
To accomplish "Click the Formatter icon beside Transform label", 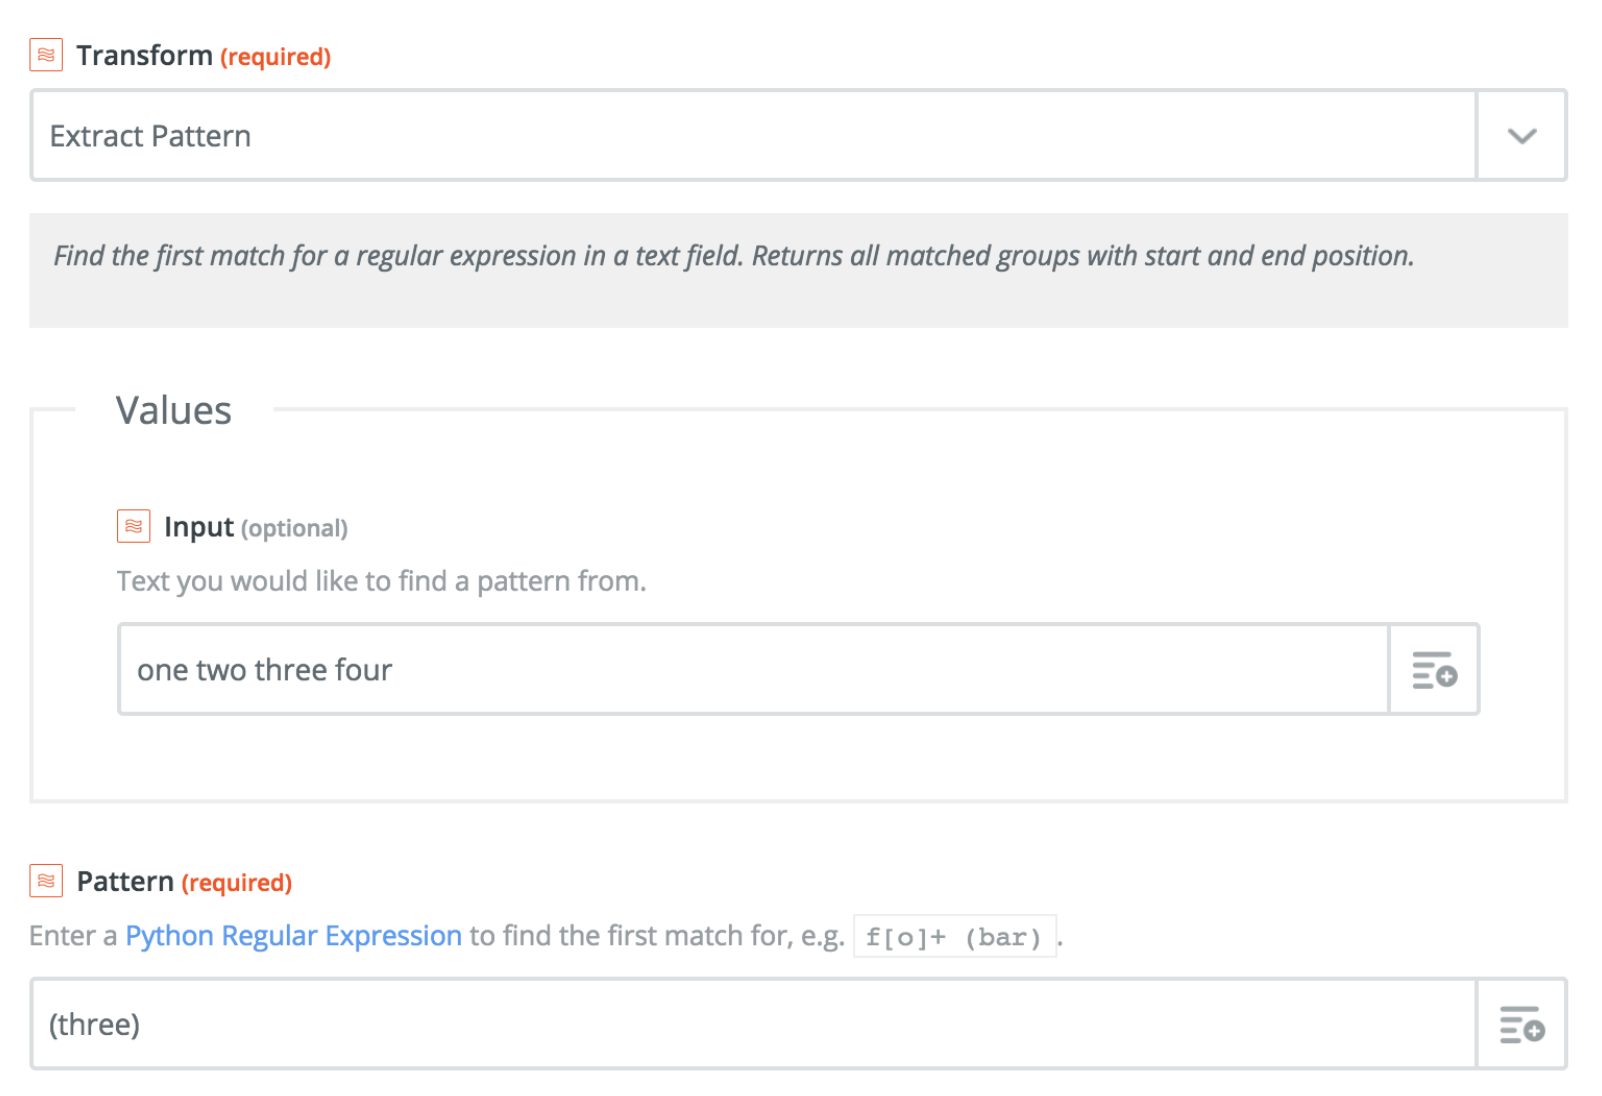I will (46, 55).
